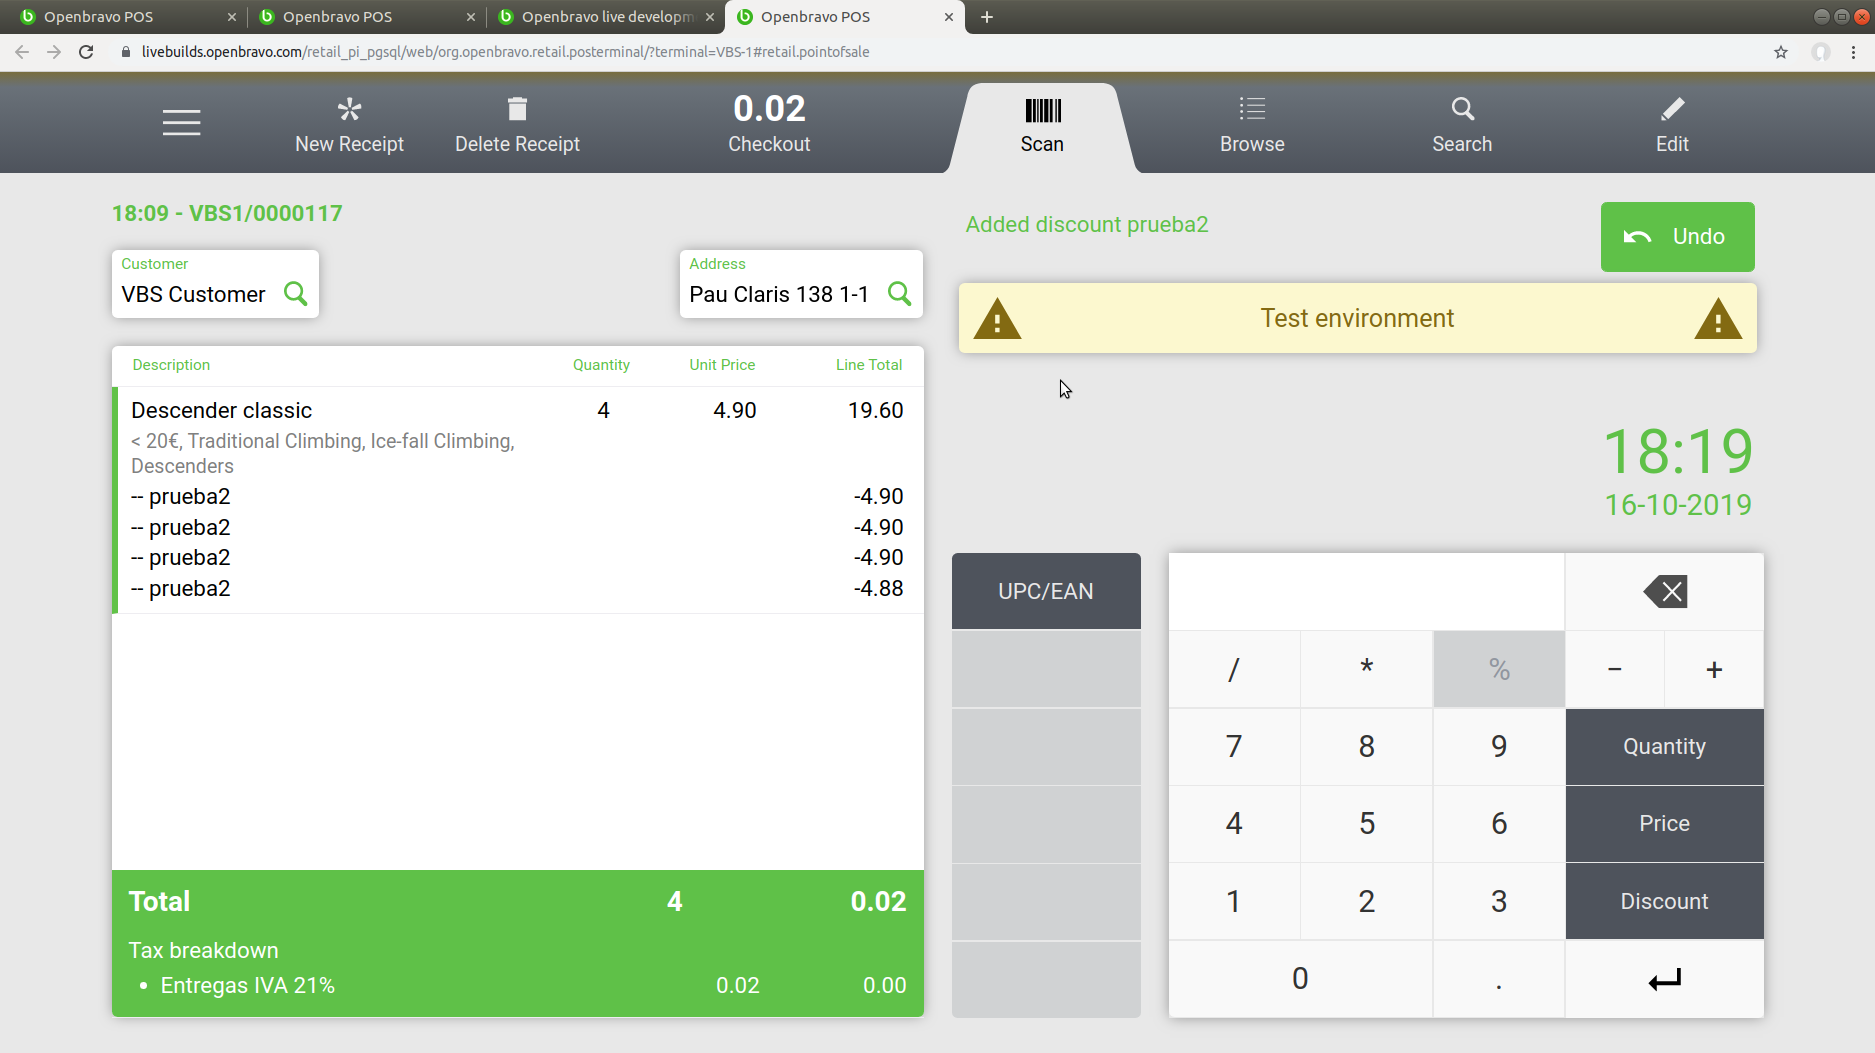Tap keypad digit 6

1499,824
